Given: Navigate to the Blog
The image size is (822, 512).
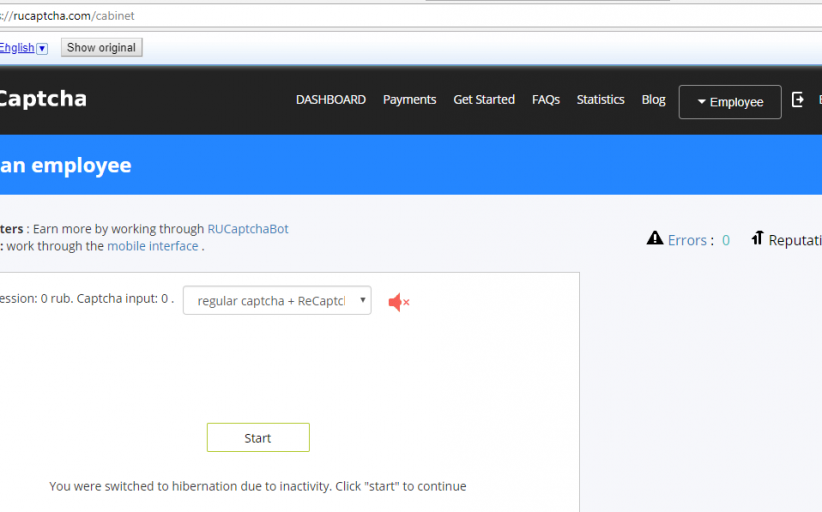Looking at the screenshot, I should 653,100.
